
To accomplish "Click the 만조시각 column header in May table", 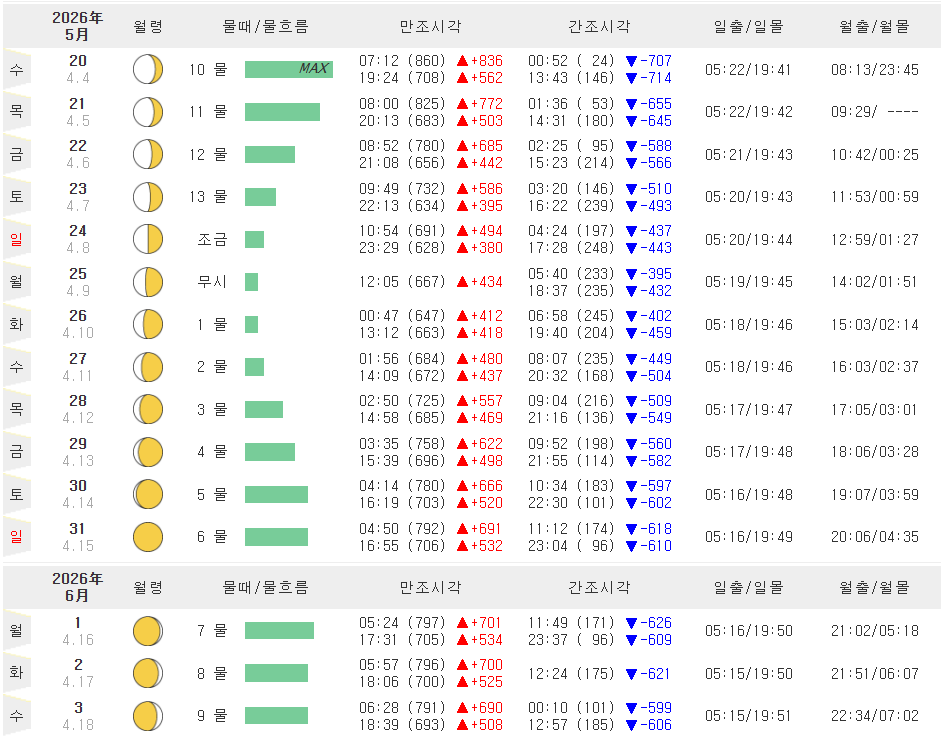I will (x=430, y=26).
